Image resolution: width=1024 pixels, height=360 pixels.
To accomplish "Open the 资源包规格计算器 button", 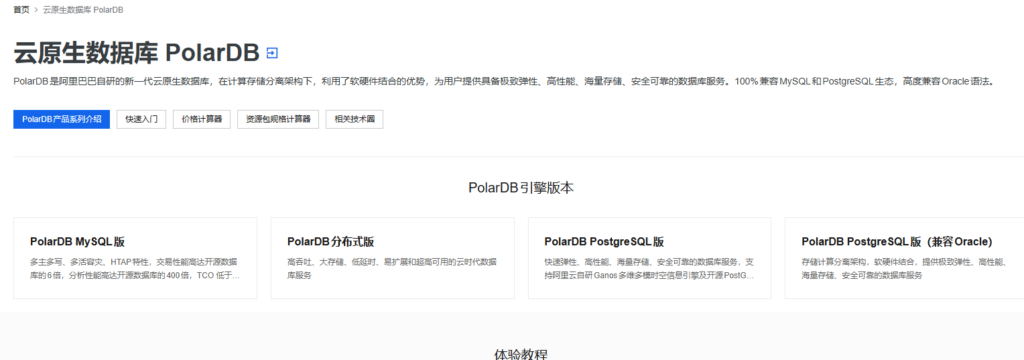I will pyautogui.click(x=278, y=120).
